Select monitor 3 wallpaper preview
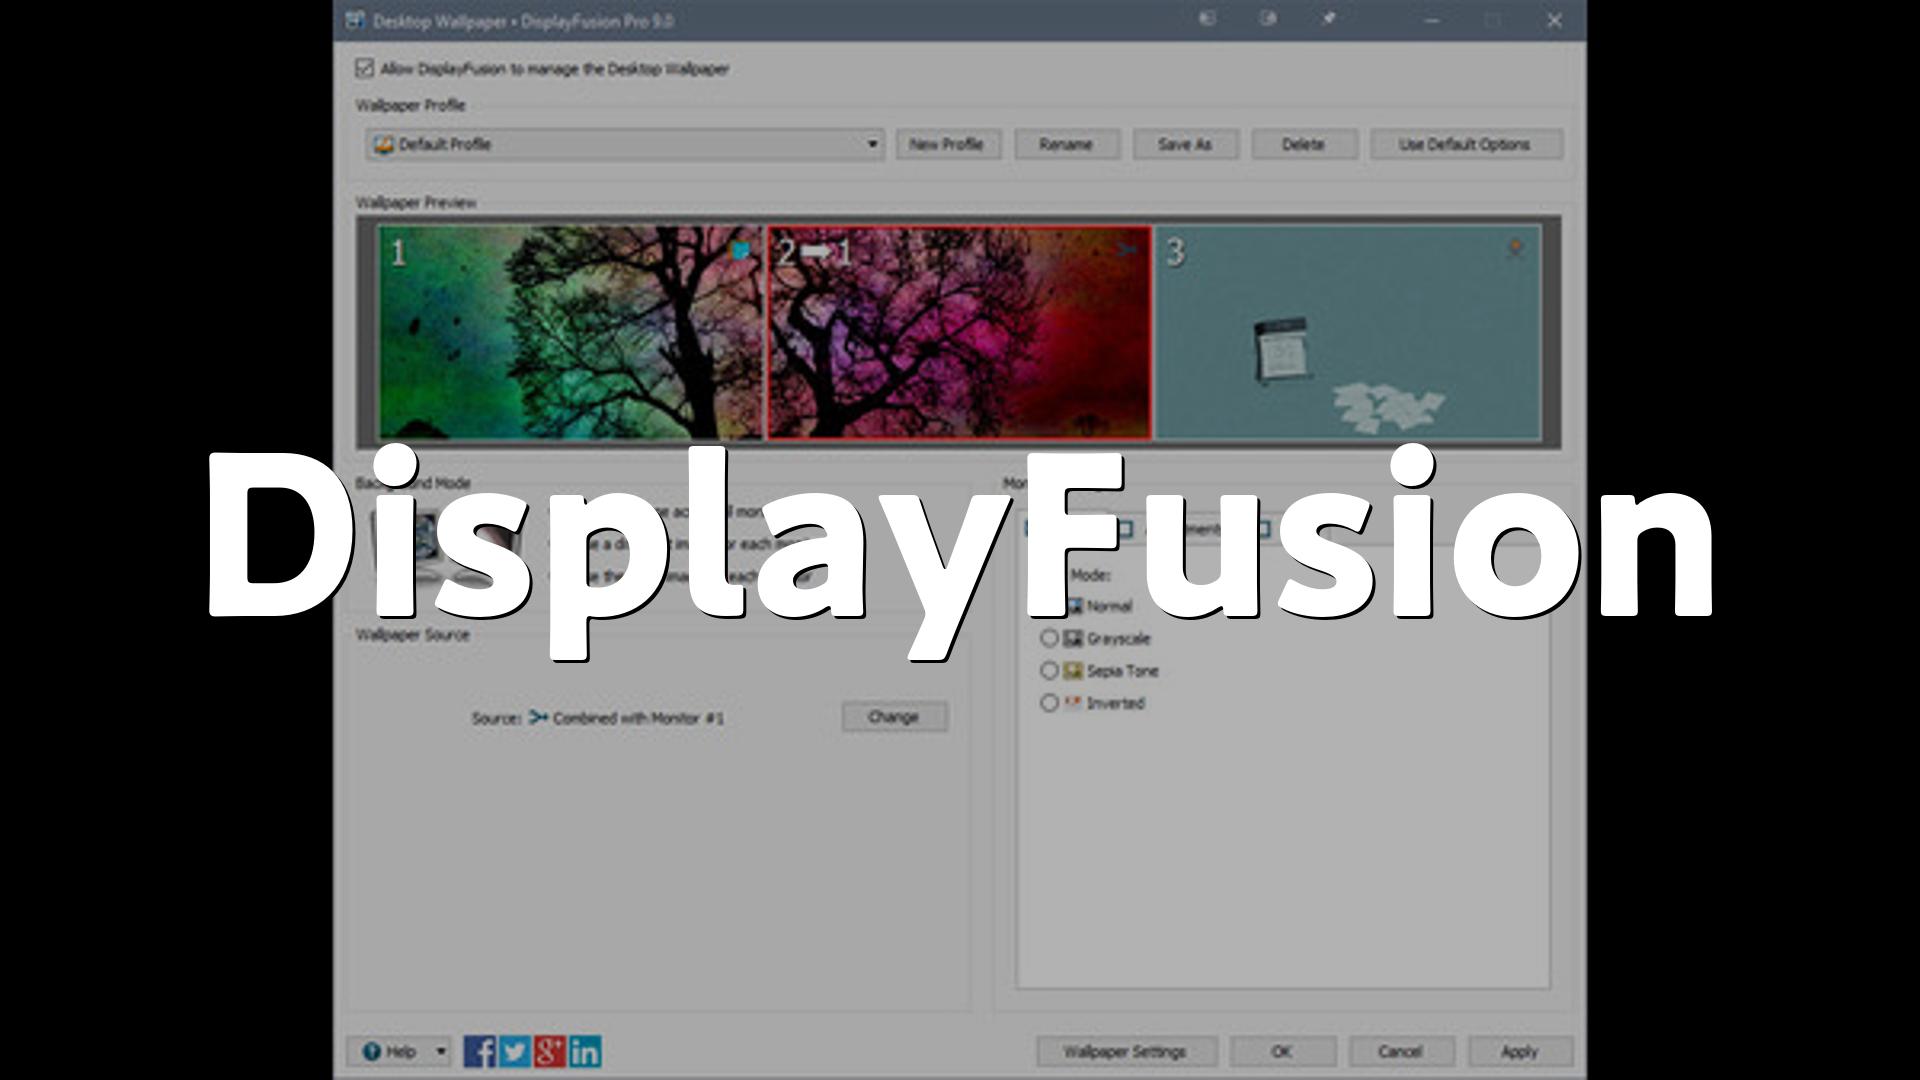 point(1348,332)
